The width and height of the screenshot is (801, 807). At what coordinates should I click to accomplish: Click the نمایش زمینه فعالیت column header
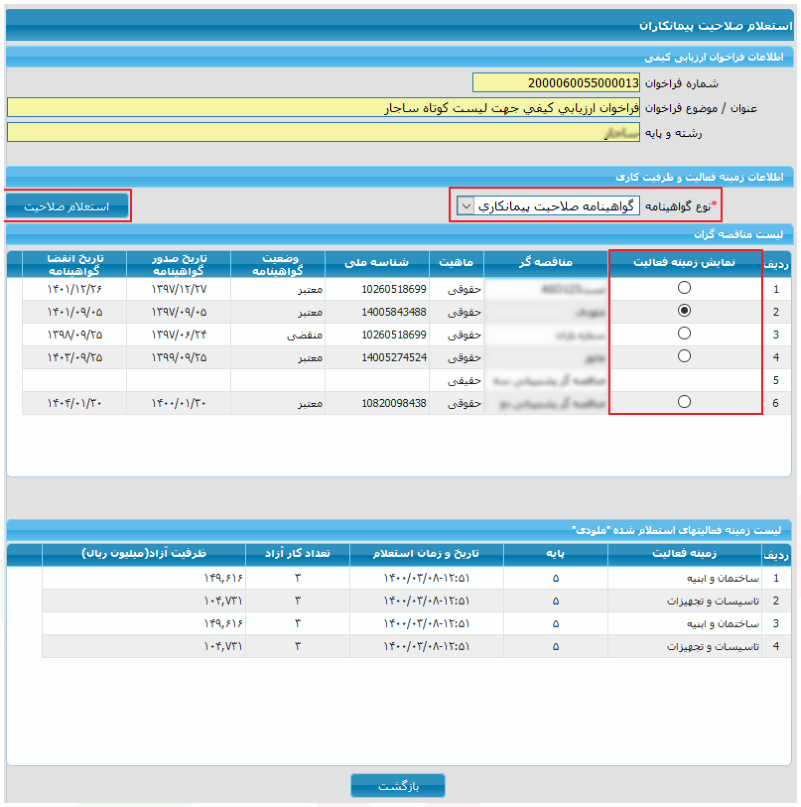[x=684, y=262]
